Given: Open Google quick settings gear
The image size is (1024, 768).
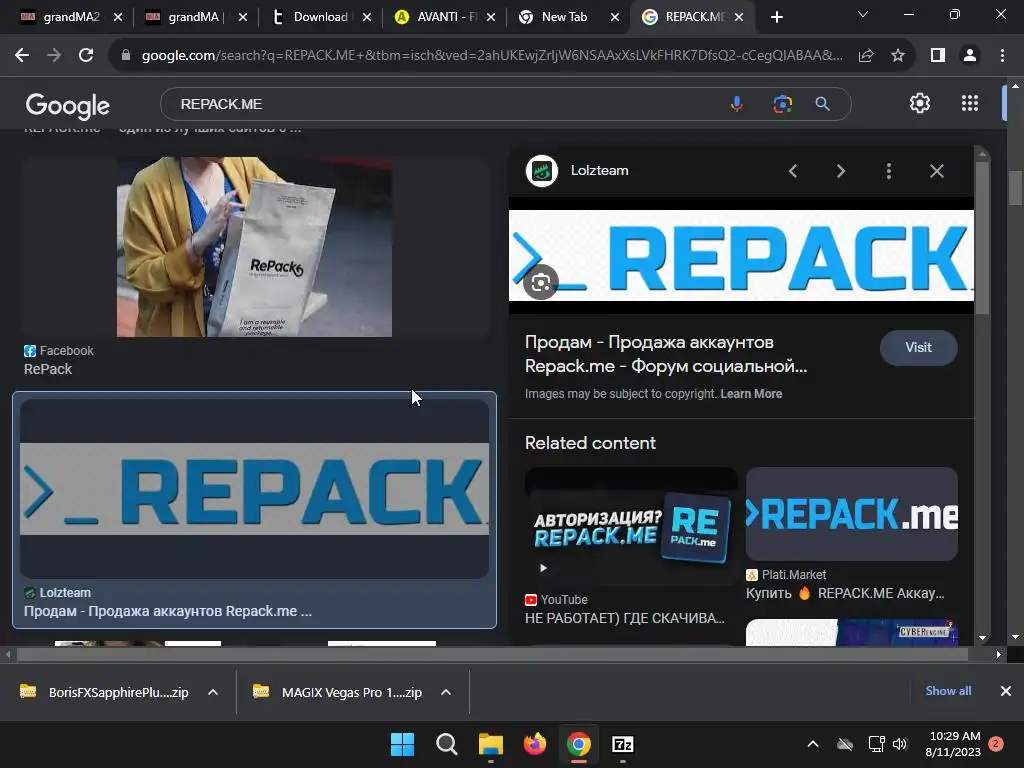Looking at the screenshot, I should tap(920, 103).
